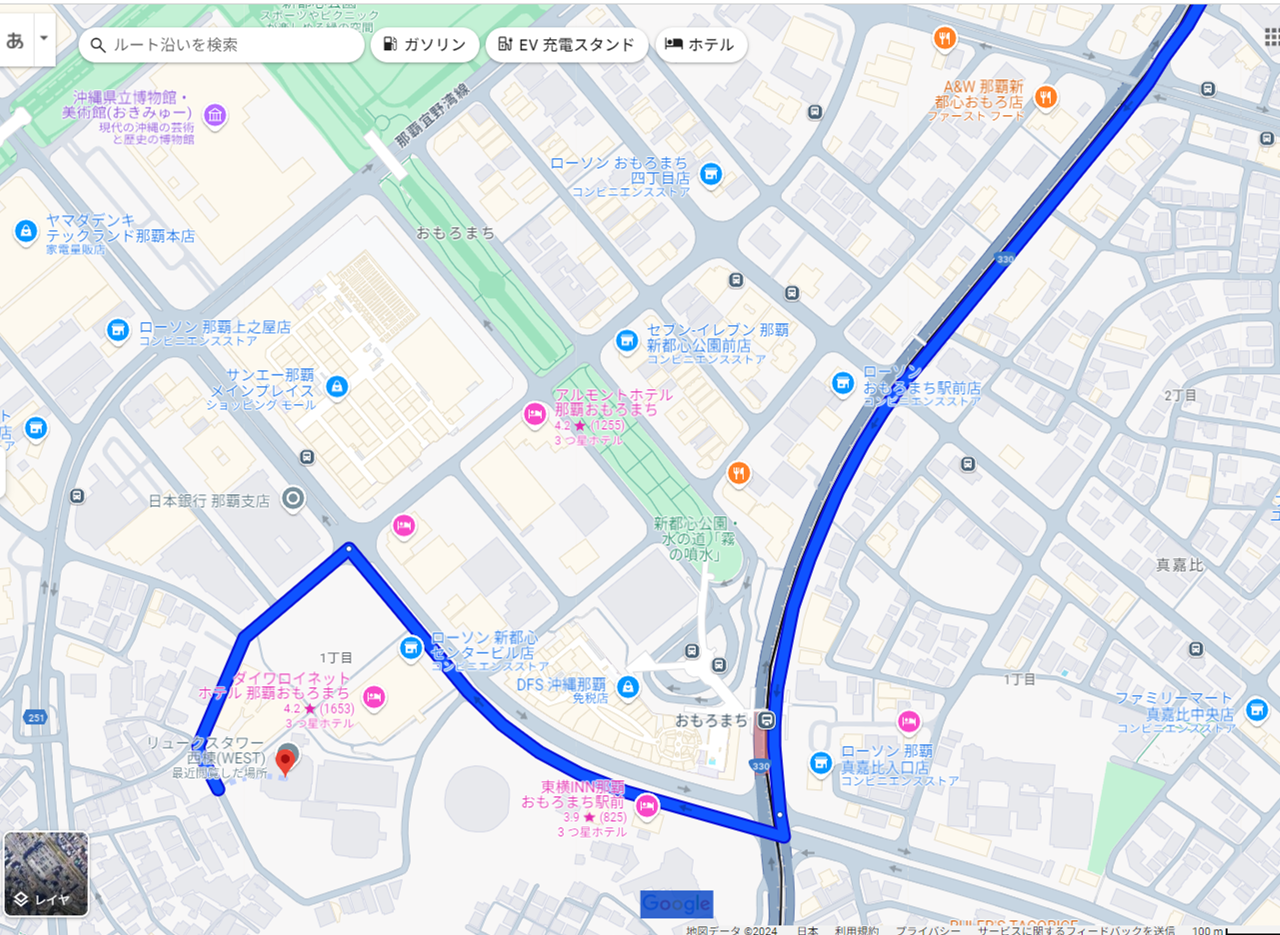Click the Daiwa Roynet Hotel pin
The width and height of the screenshot is (1280, 935).
[x=374, y=697]
